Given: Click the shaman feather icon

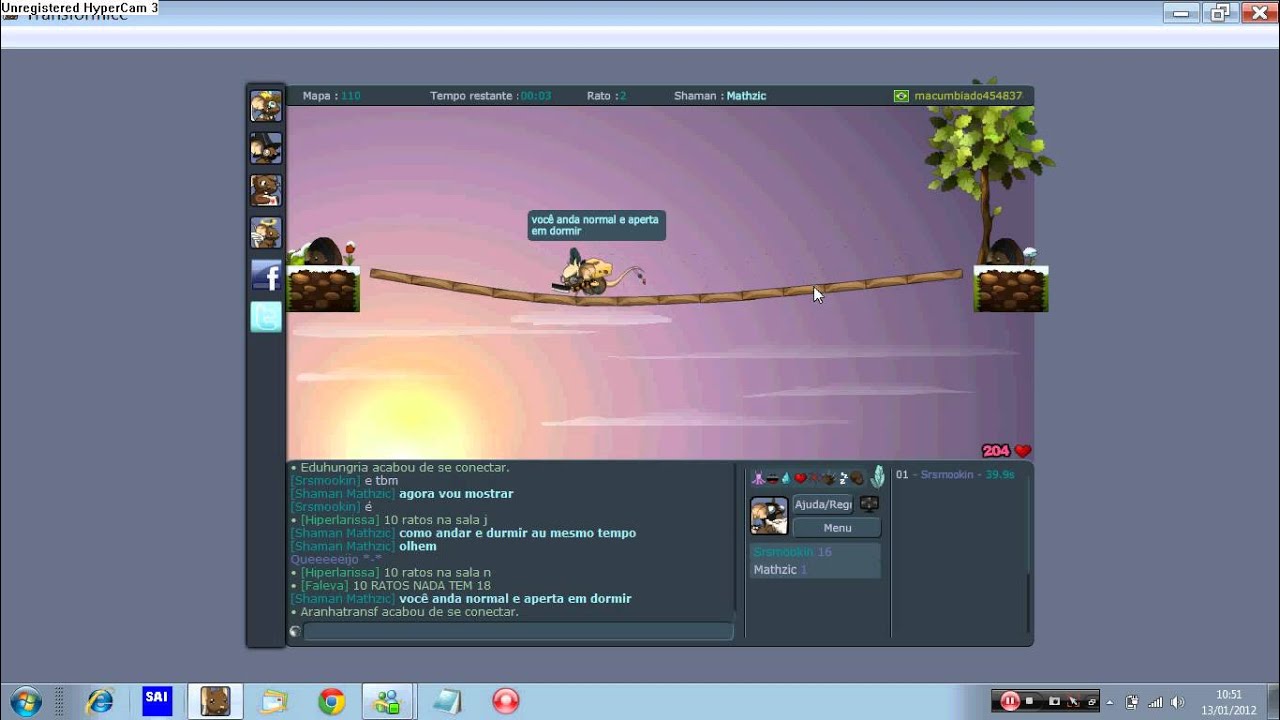Looking at the screenshot, I should [x=877, y=477].
